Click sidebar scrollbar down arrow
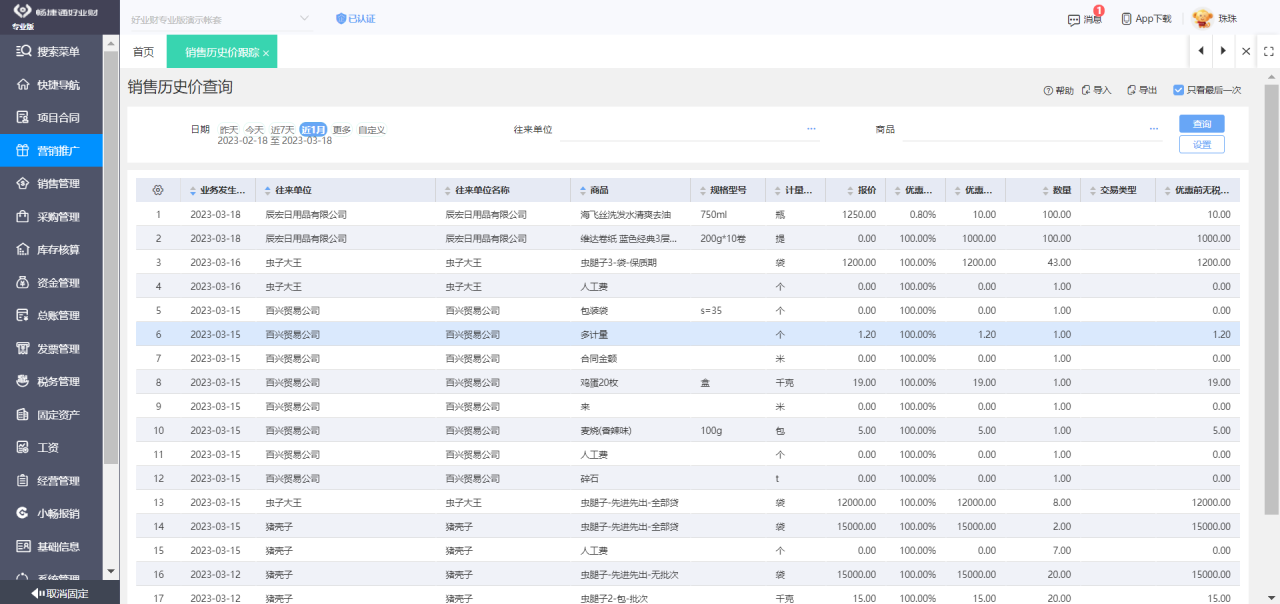The width and height of the screenshot is (1280, 604). coord(111,572)
